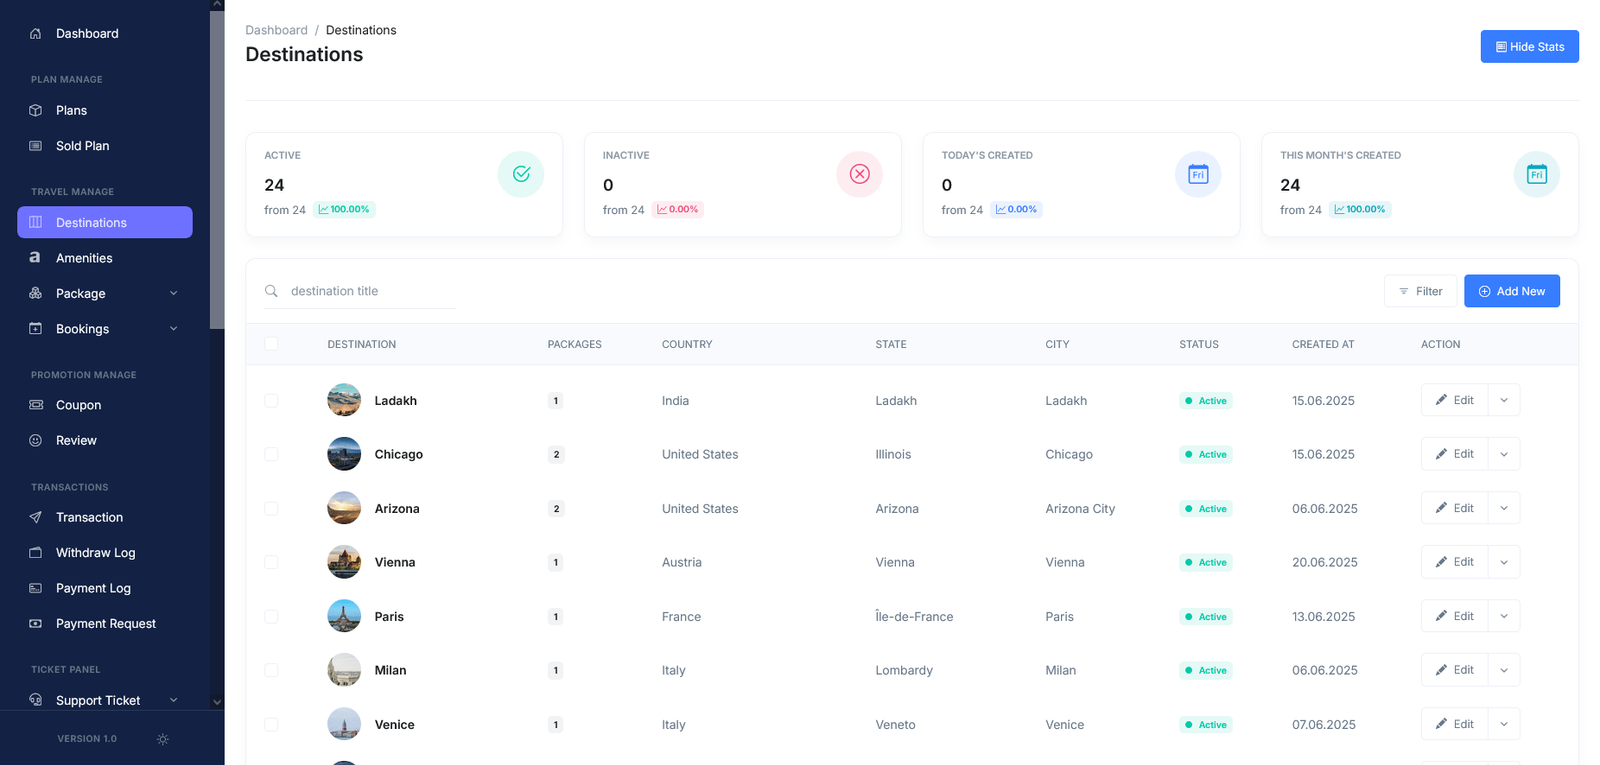Toggle theme with the sun icon
Image resolution: width=1600 pixels, height=765 pixels.
point(163,739)
